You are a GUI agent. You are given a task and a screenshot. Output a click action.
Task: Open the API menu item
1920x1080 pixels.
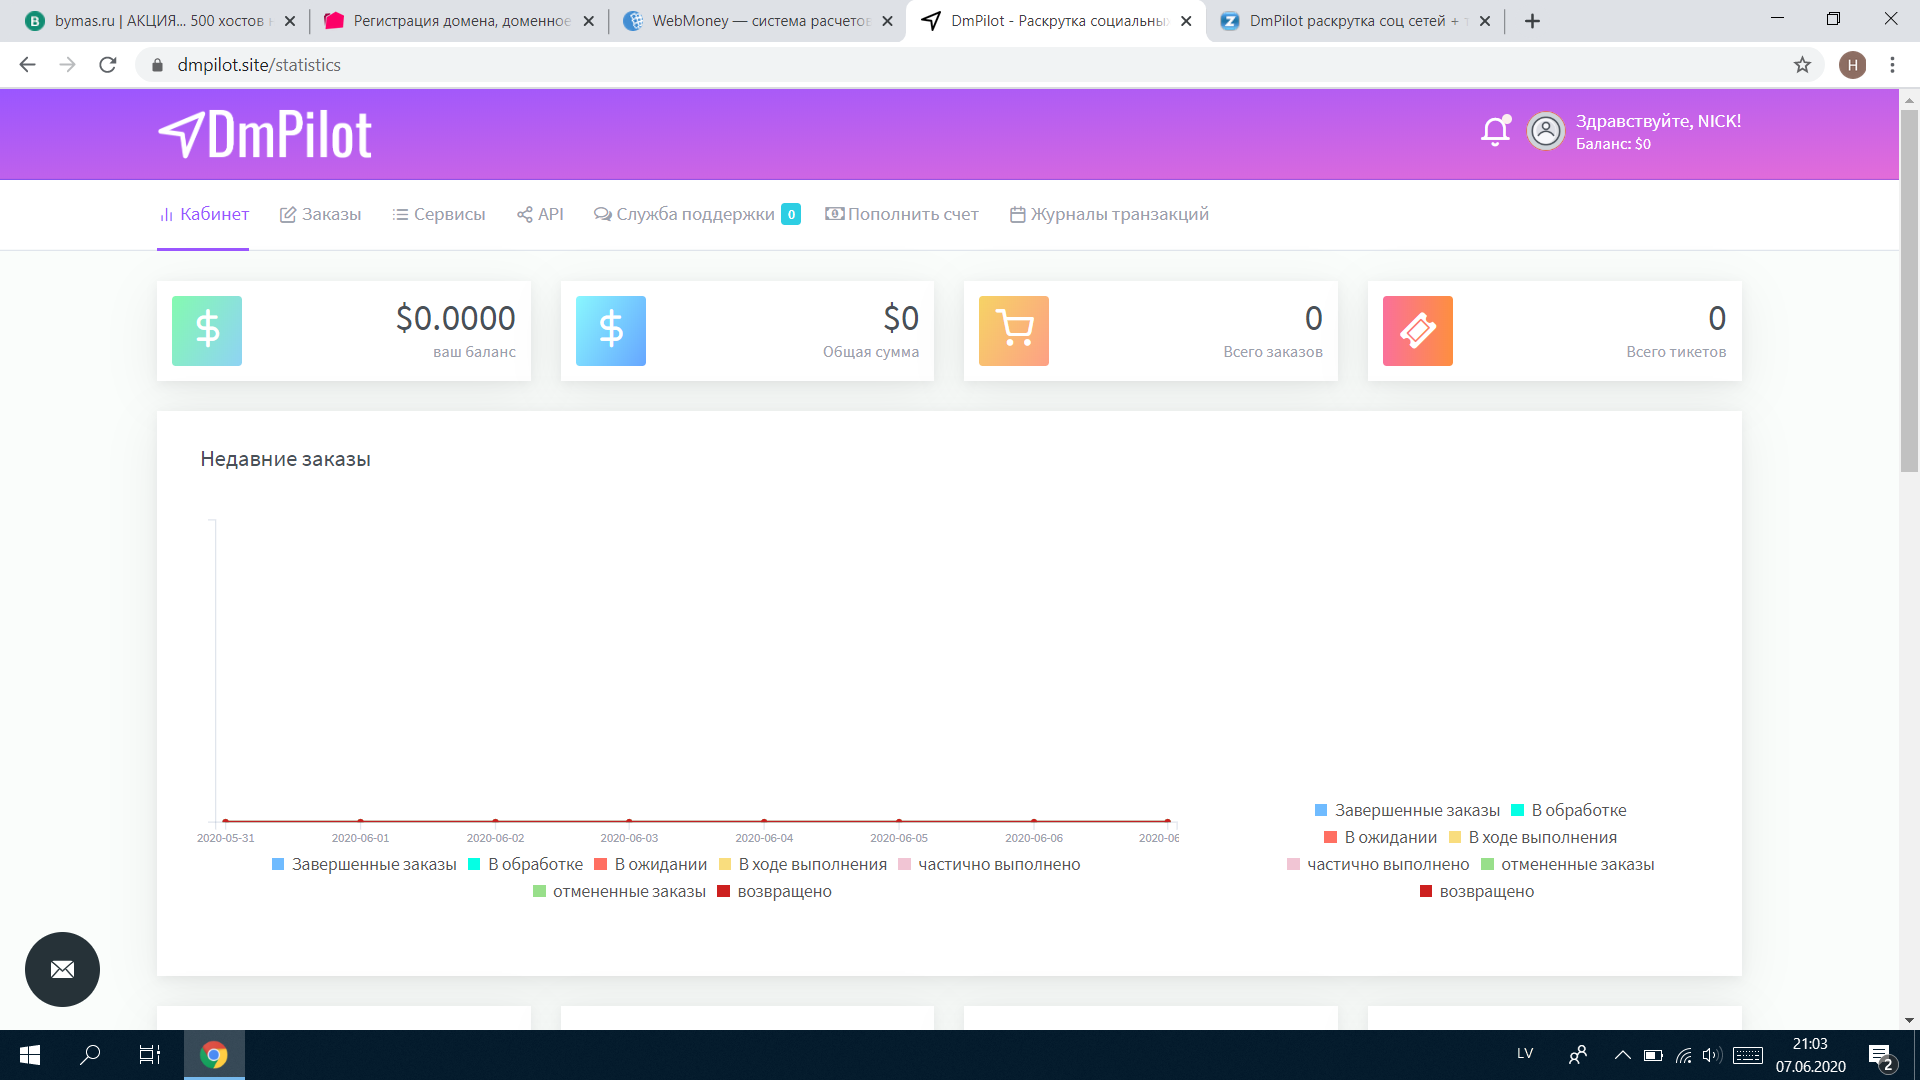[540, 214]
